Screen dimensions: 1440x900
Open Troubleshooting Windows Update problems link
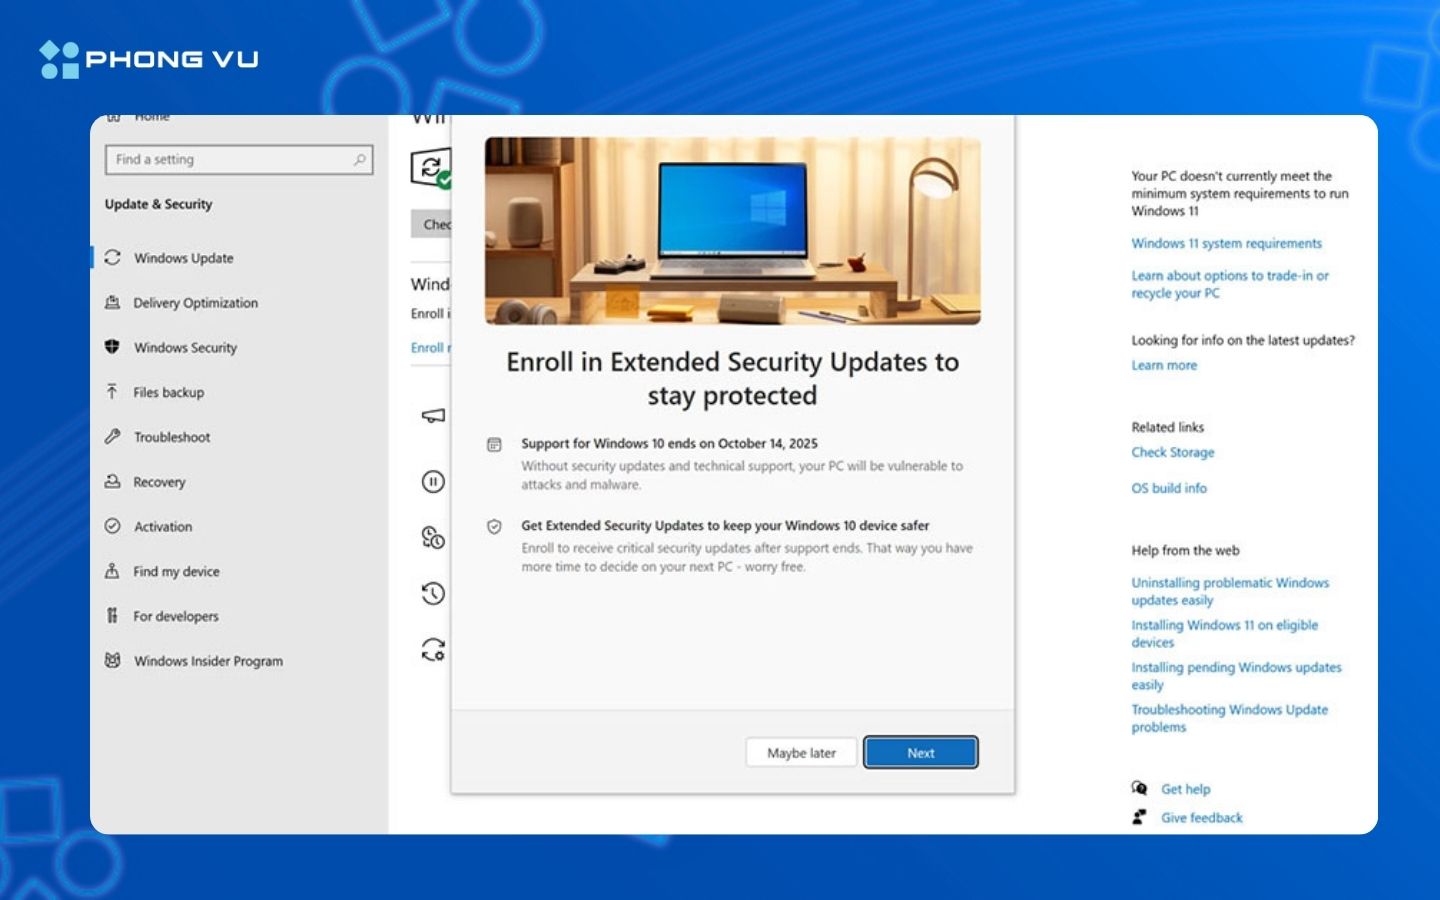pos(1229,718)
